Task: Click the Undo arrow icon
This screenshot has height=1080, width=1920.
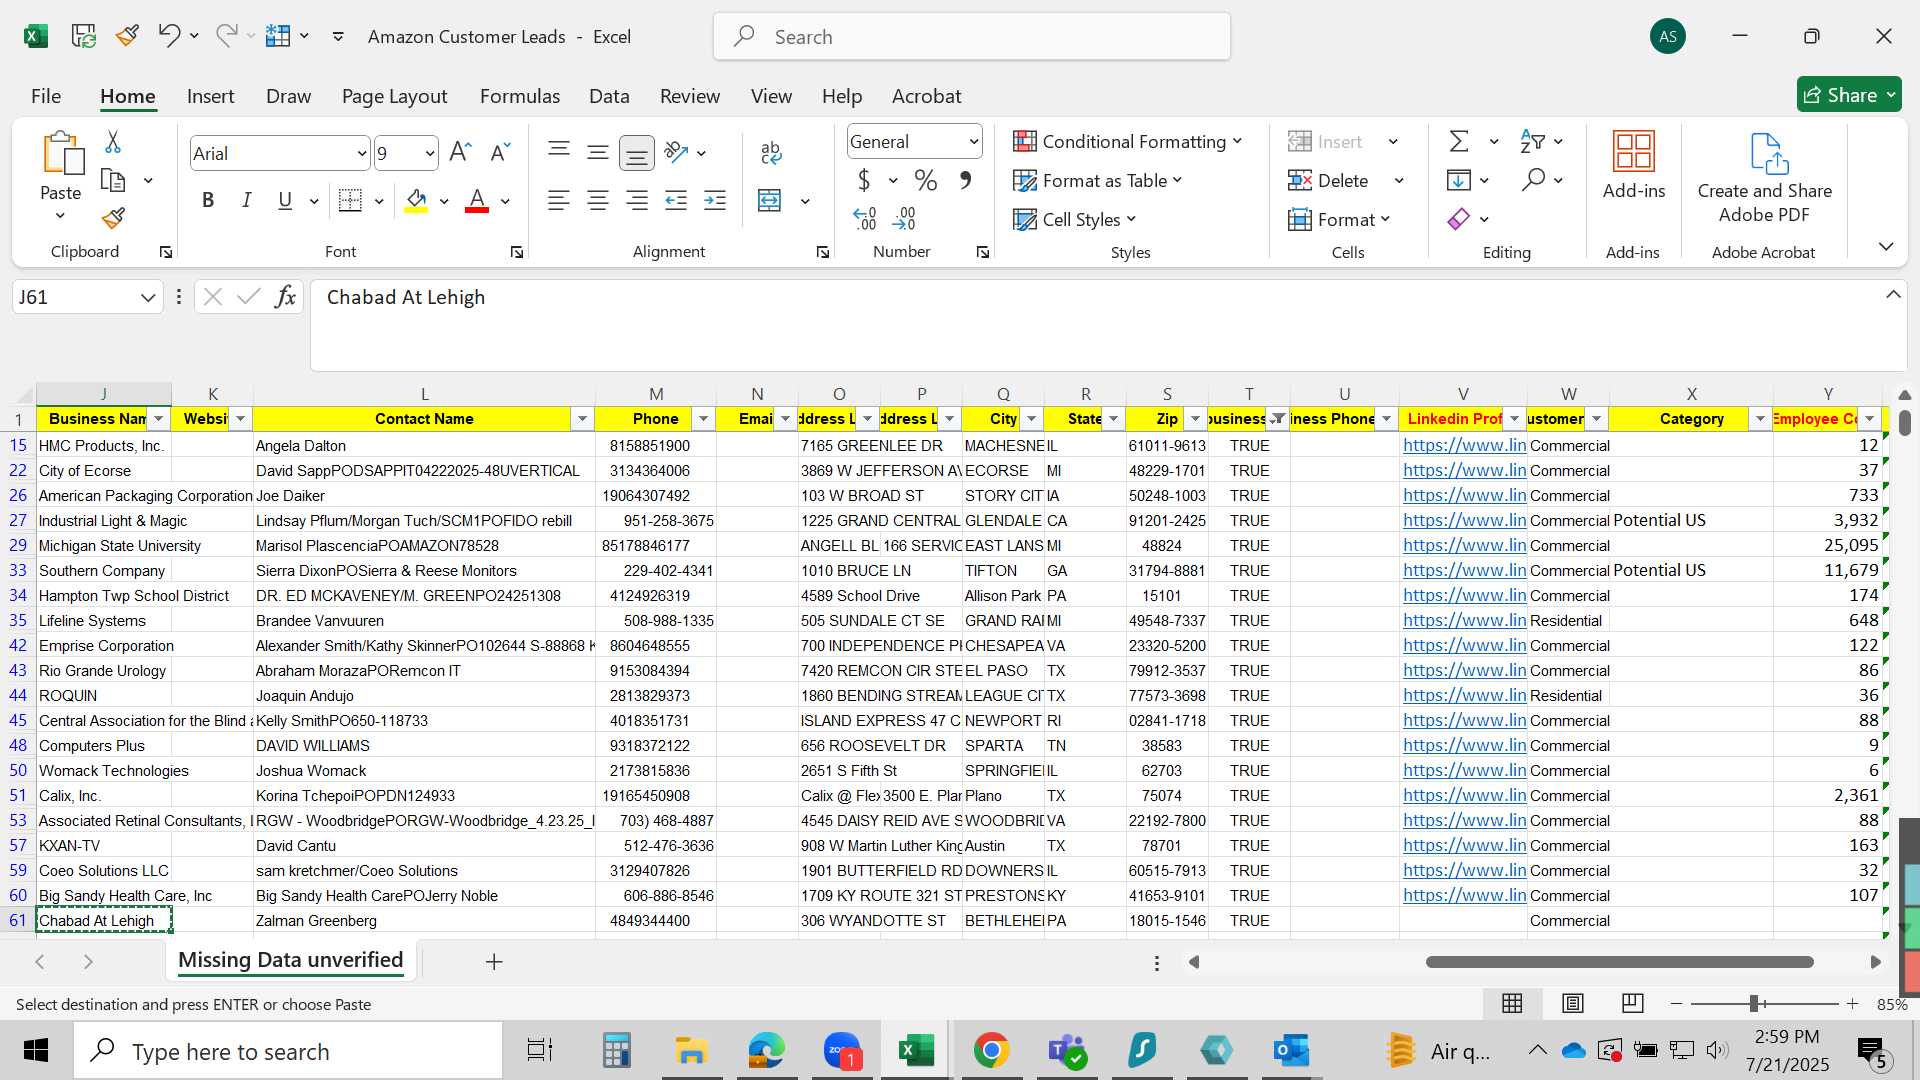Action: click(168, 36)
